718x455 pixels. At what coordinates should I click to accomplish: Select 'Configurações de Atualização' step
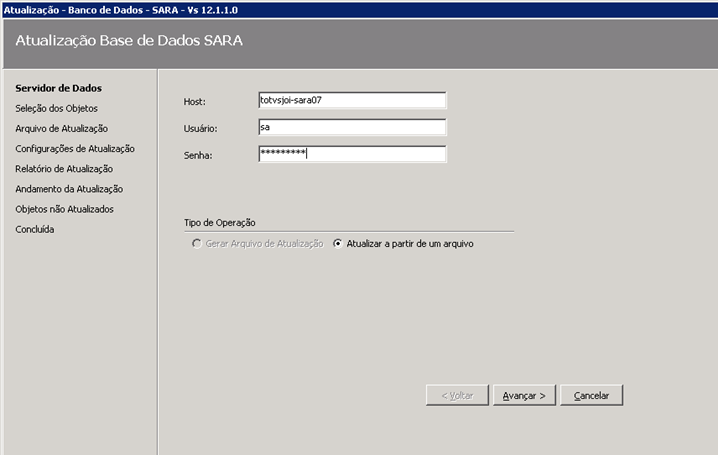(x=75, y=149)
